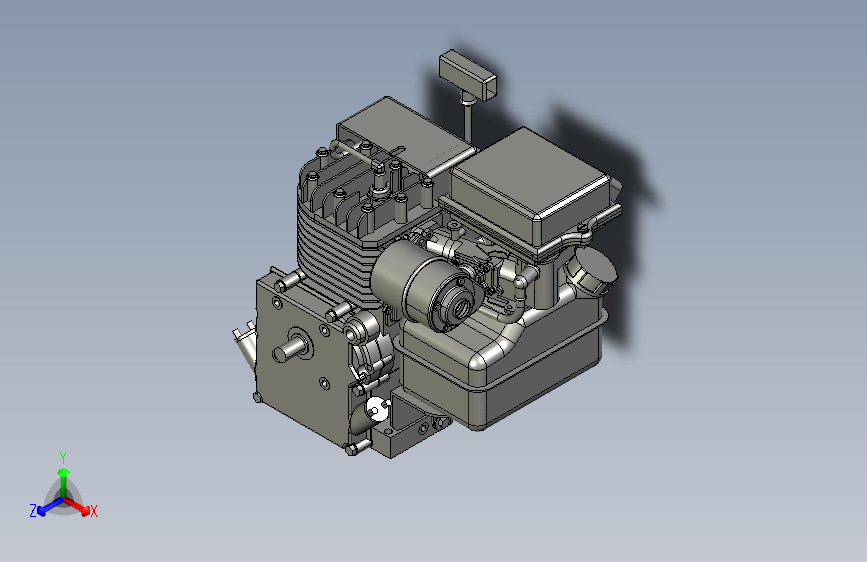Click the red X axis arrow of triad
Image resolution: width=867 pixels, height=562 pixels.
tap(77, 506)
